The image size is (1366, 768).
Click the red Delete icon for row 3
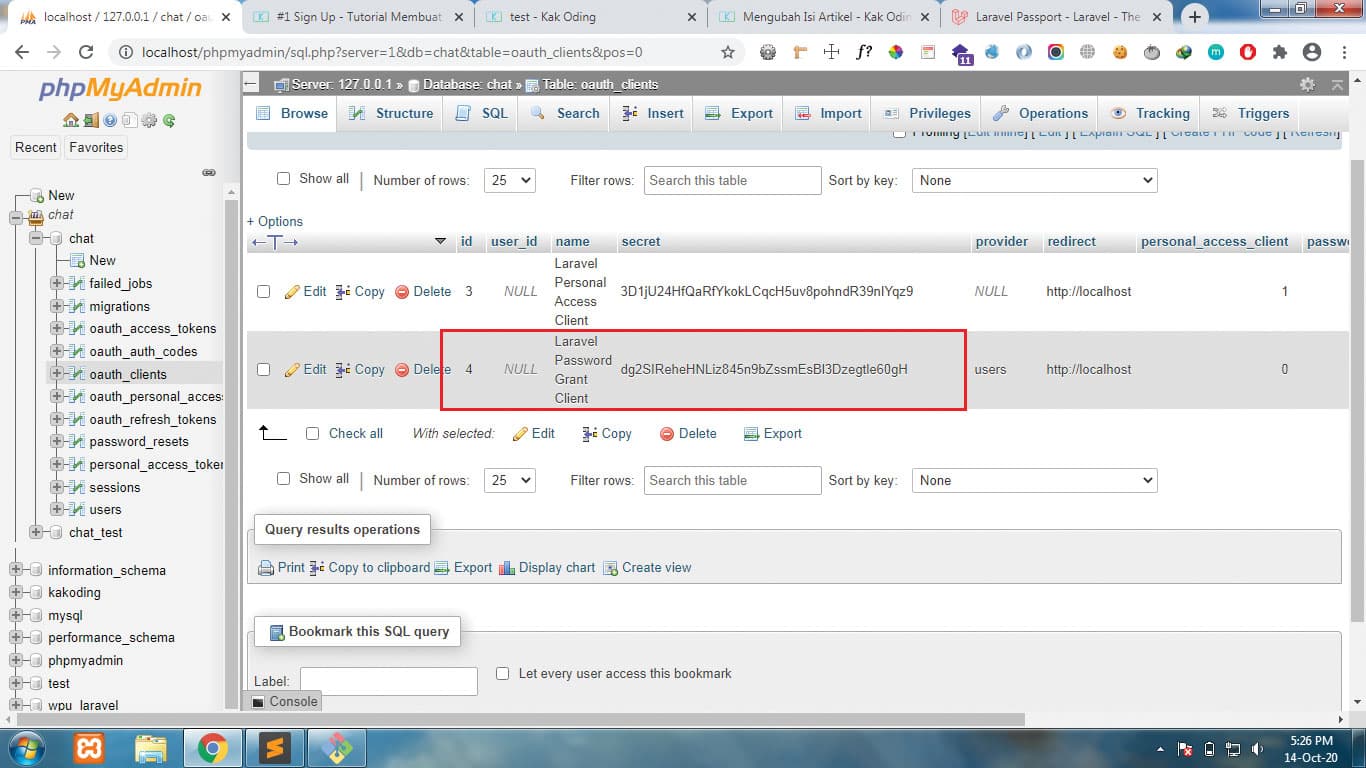tap(402, 291)
